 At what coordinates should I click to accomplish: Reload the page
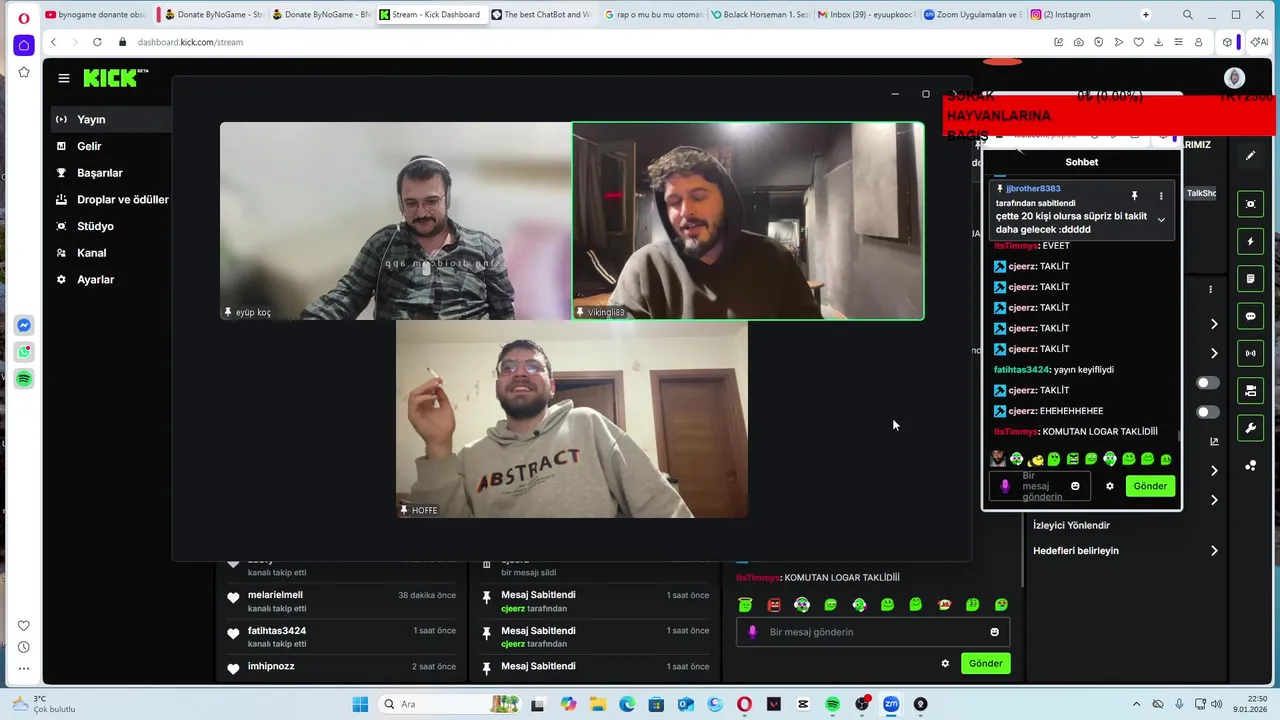[x=97, y=42]
